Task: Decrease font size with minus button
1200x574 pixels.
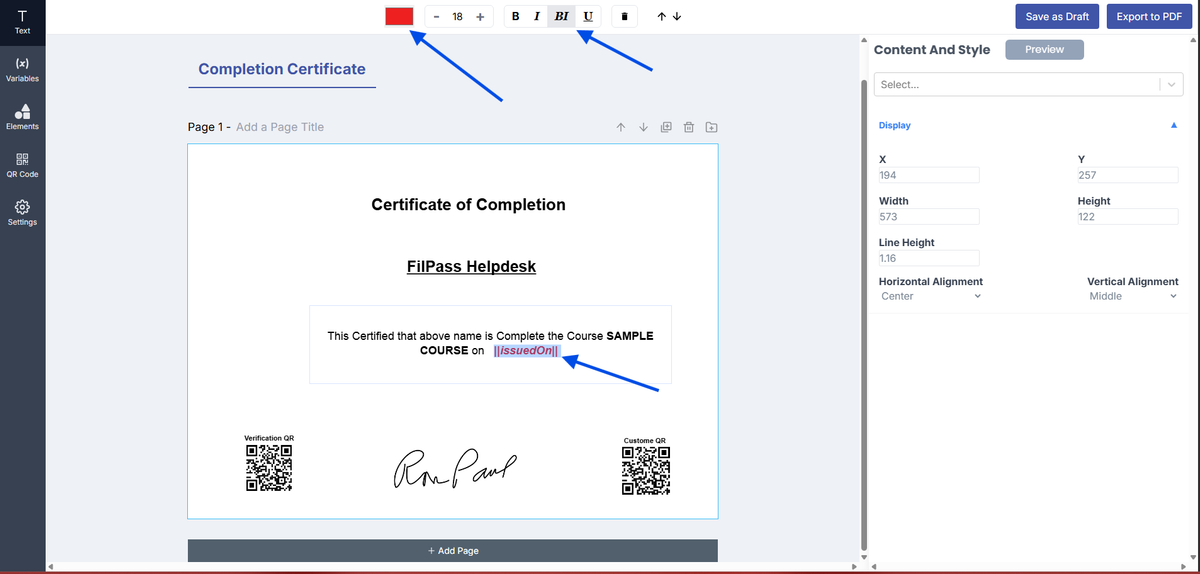Action: (x=437, y=17)
